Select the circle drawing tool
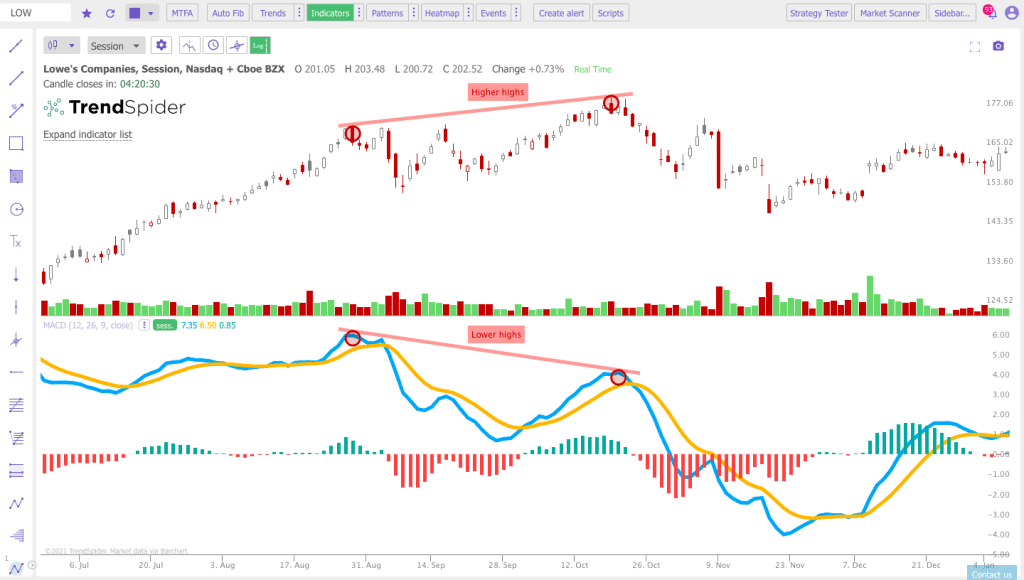 [16, 209]
